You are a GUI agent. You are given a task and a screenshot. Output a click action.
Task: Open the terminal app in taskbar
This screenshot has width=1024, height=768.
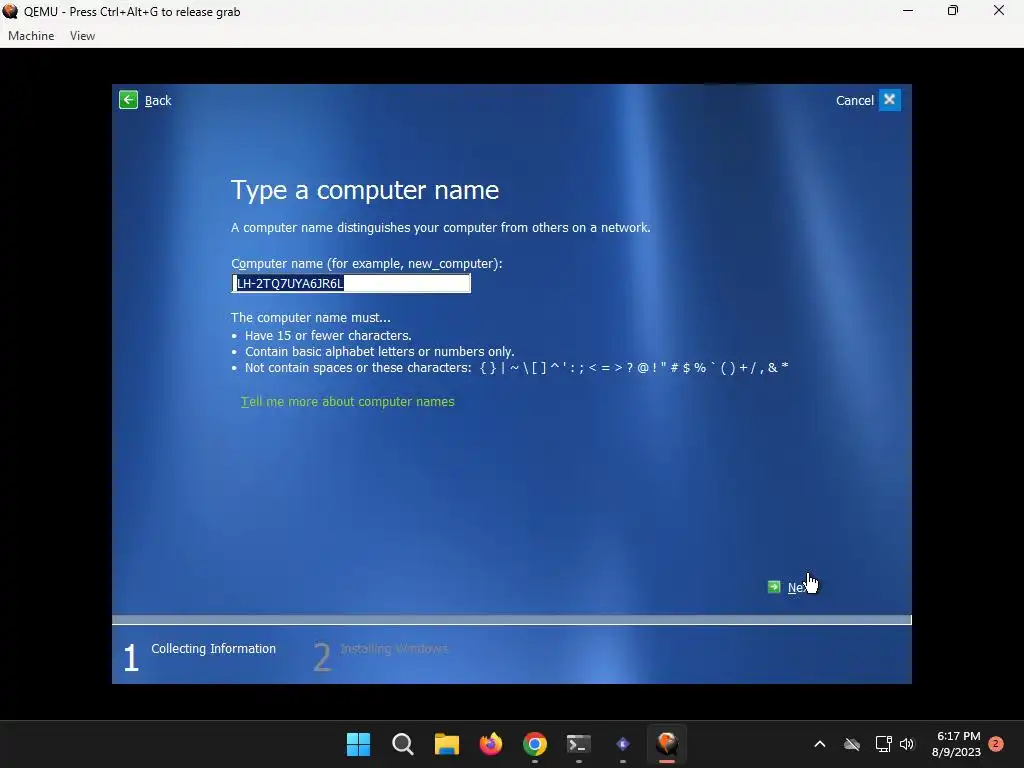579,744
